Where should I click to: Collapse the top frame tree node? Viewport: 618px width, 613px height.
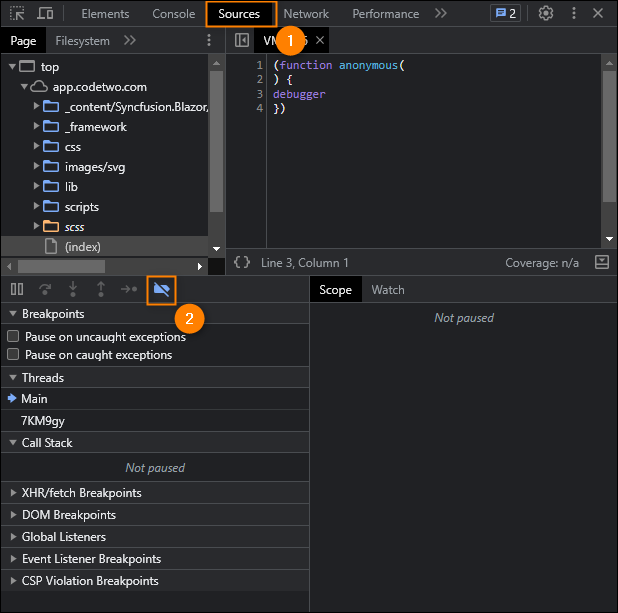(12, 67)
